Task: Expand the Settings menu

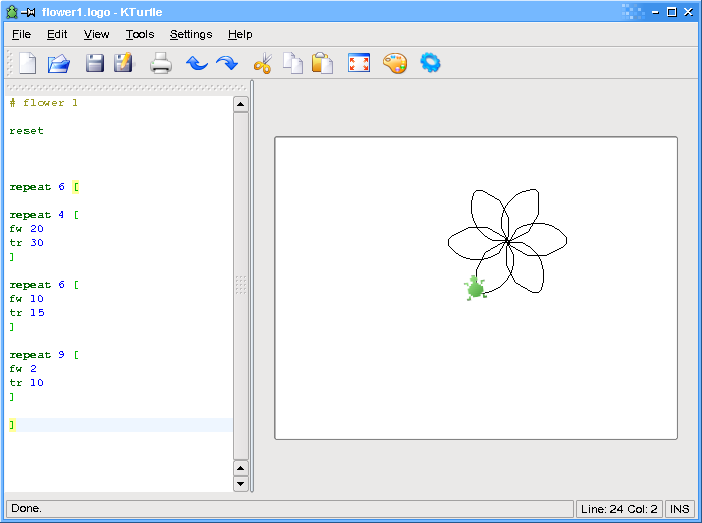Action: pyautogui.click(x=191, y=34)
